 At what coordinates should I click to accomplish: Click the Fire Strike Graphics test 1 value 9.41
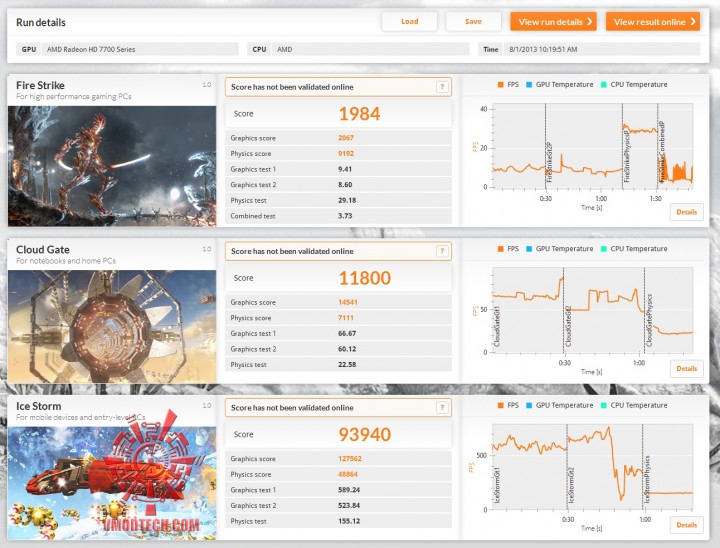(345, 169)
